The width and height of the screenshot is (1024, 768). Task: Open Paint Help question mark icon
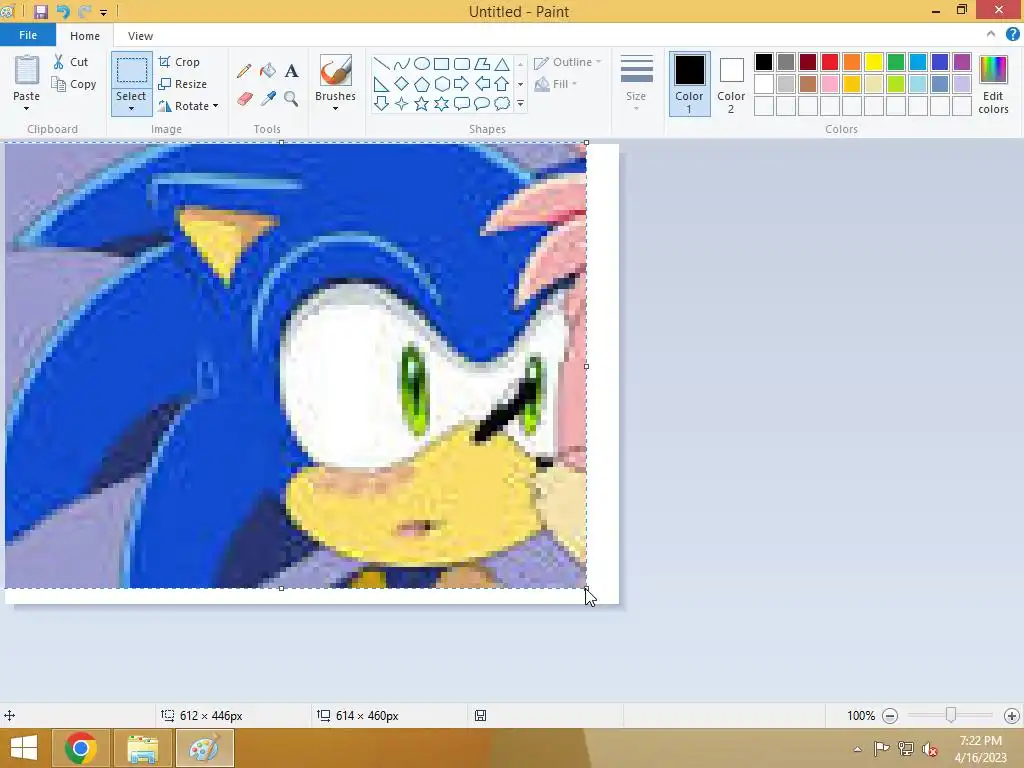[x=1012, y=35]
